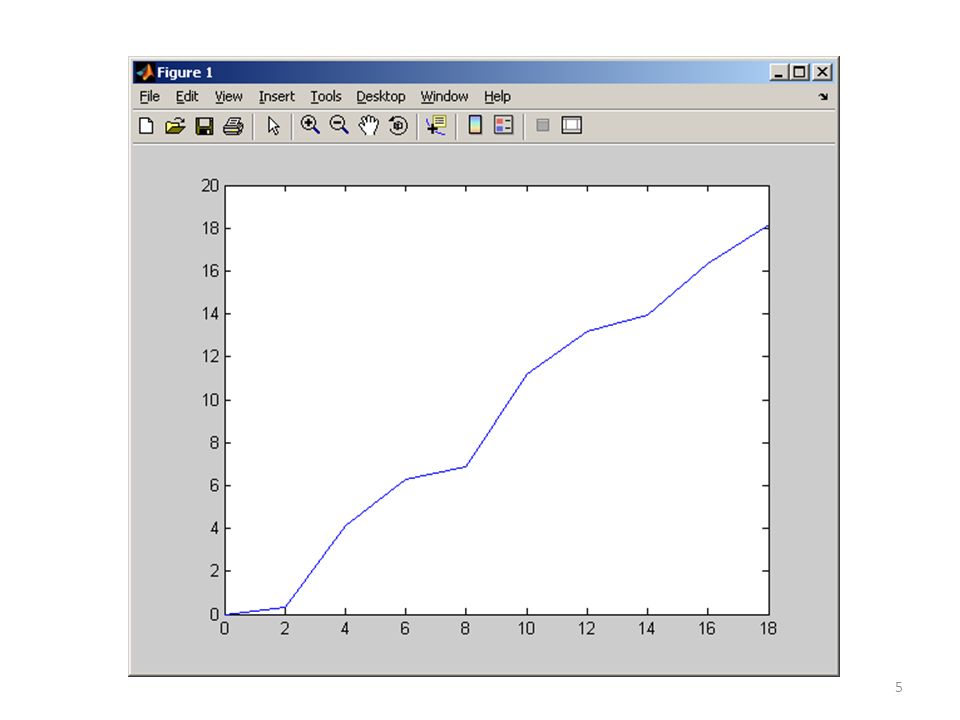
Task: Click the New Figure toolbar icon
Action: 146,126
